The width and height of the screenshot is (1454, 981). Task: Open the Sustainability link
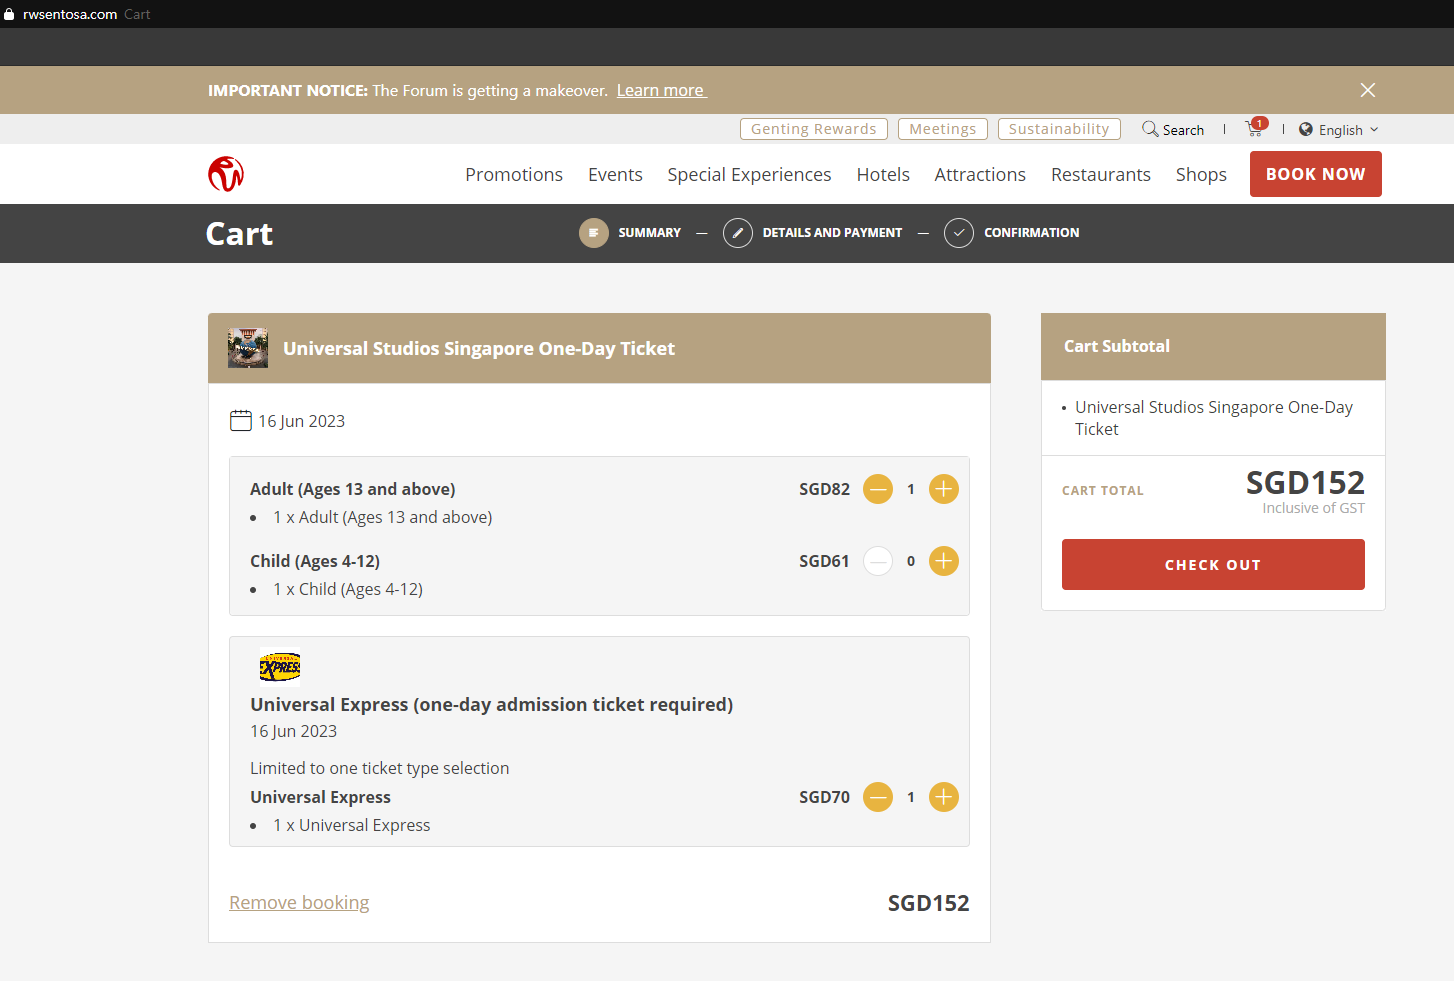click(1059, 129)
